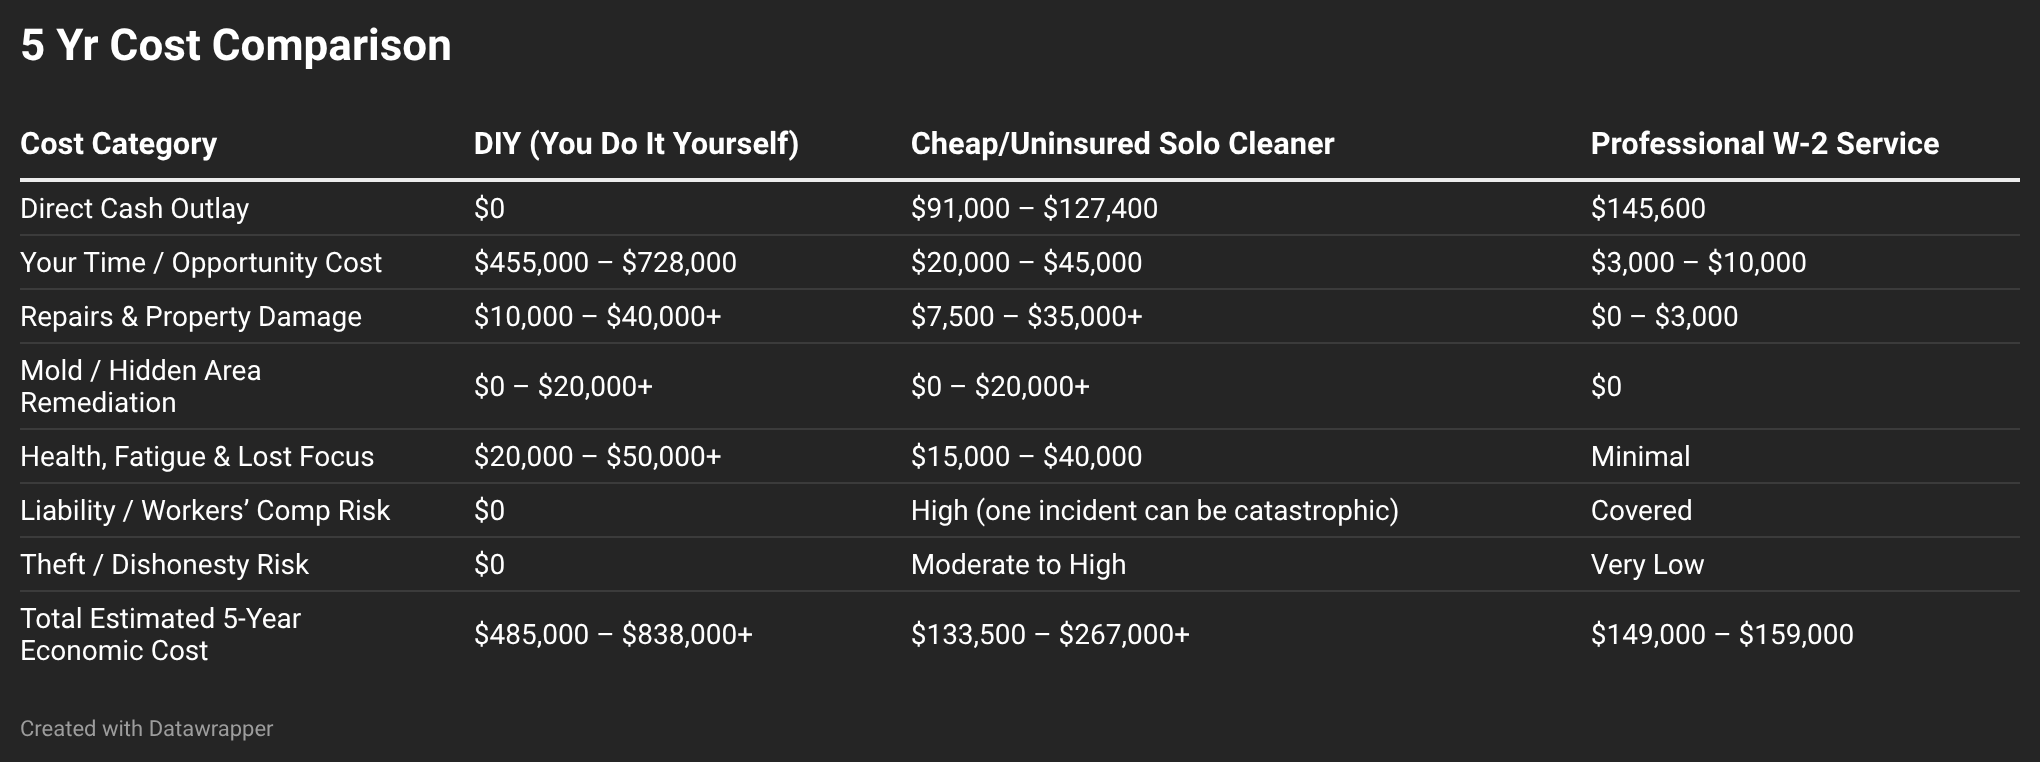2040x762 pixels.
Task: Click the 'Created with Datawrapper' link
Action: [146, 728]
